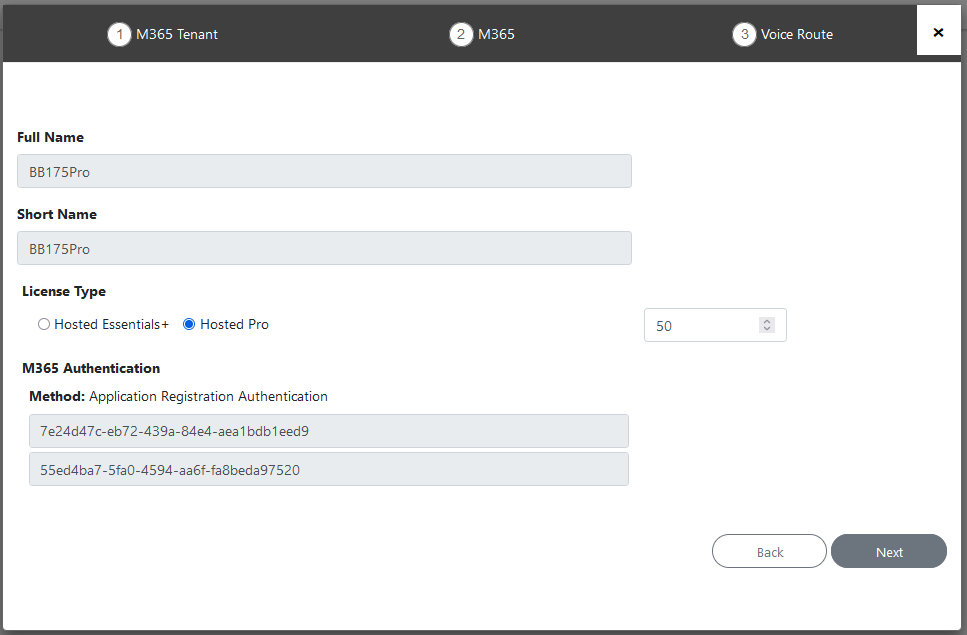Click the Hosted Essentials+ label text
This screenshot has height=635, width=967.
coord(112,324)
